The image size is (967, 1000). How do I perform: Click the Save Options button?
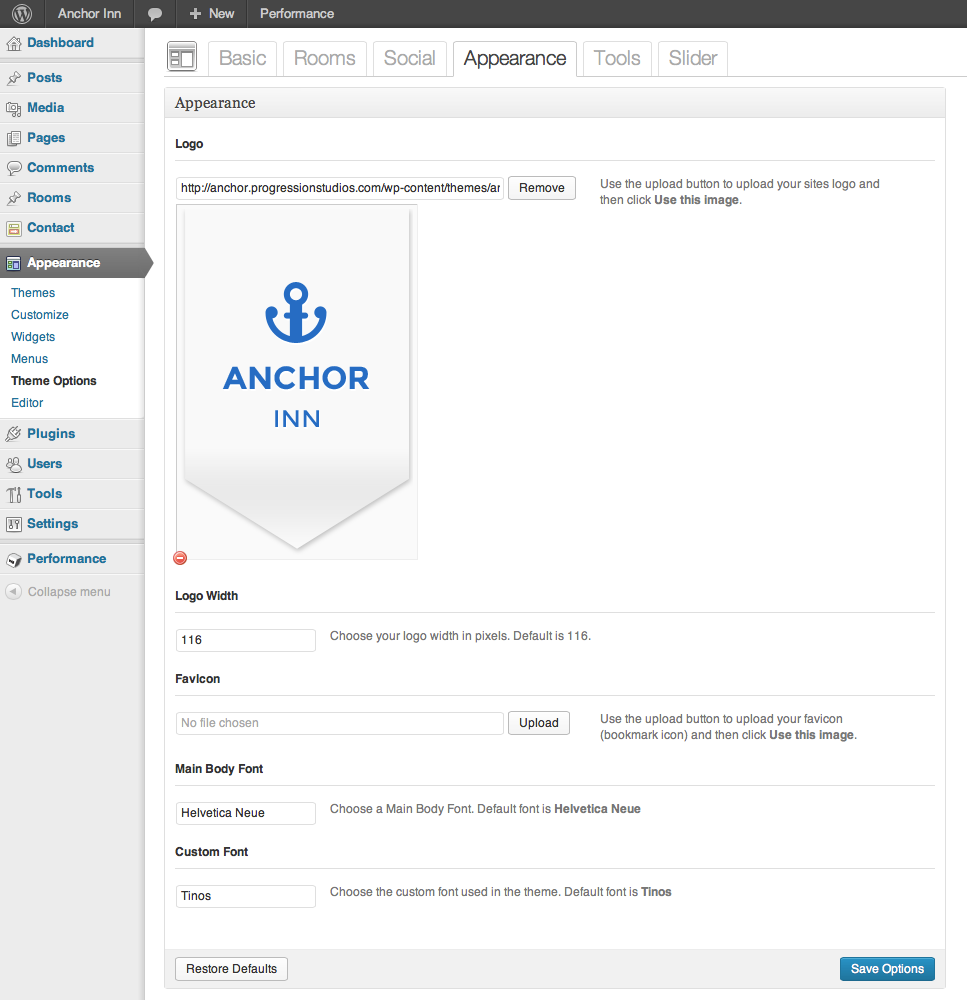point(887,969)
